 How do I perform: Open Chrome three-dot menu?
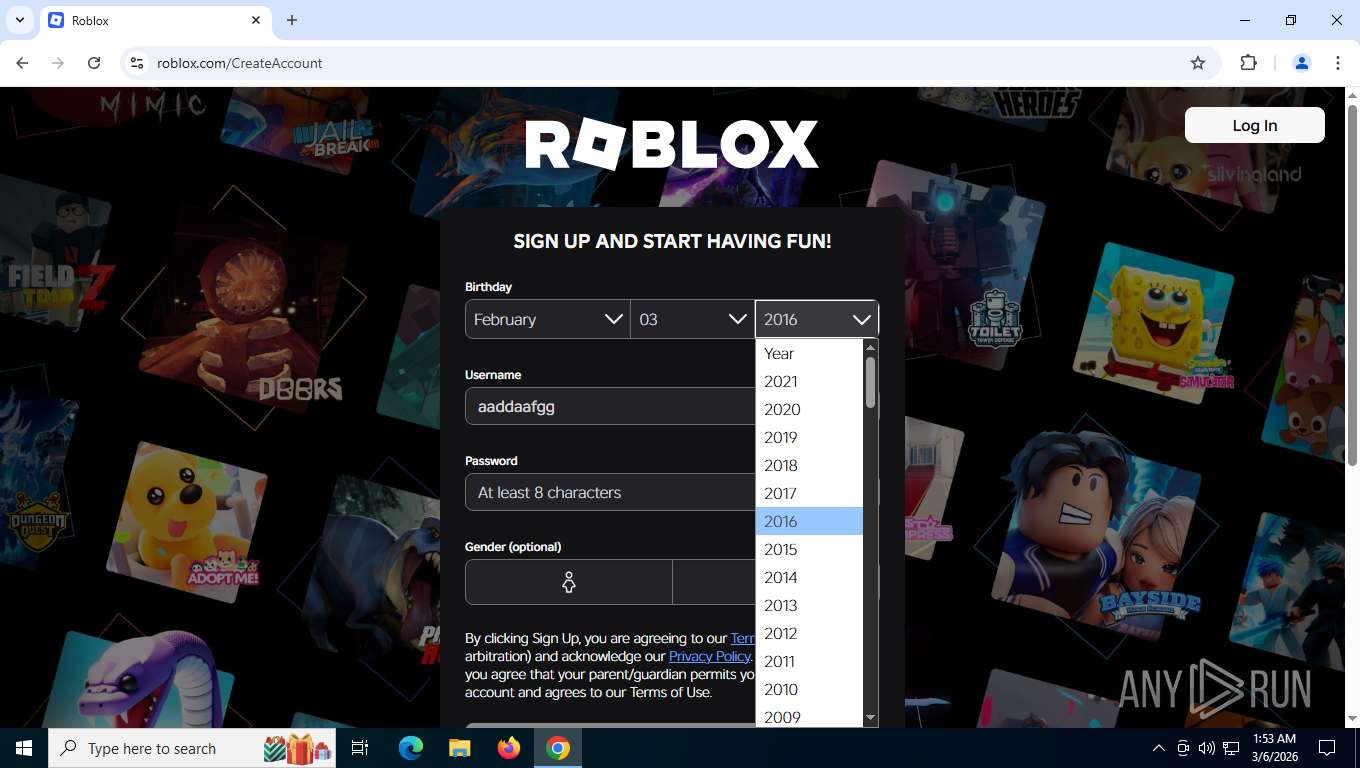click(1338, 63)
